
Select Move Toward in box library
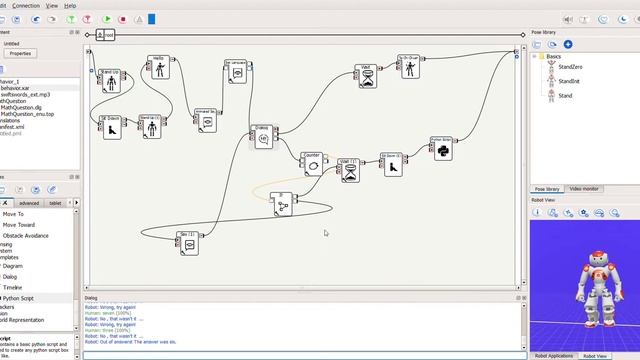19,224
